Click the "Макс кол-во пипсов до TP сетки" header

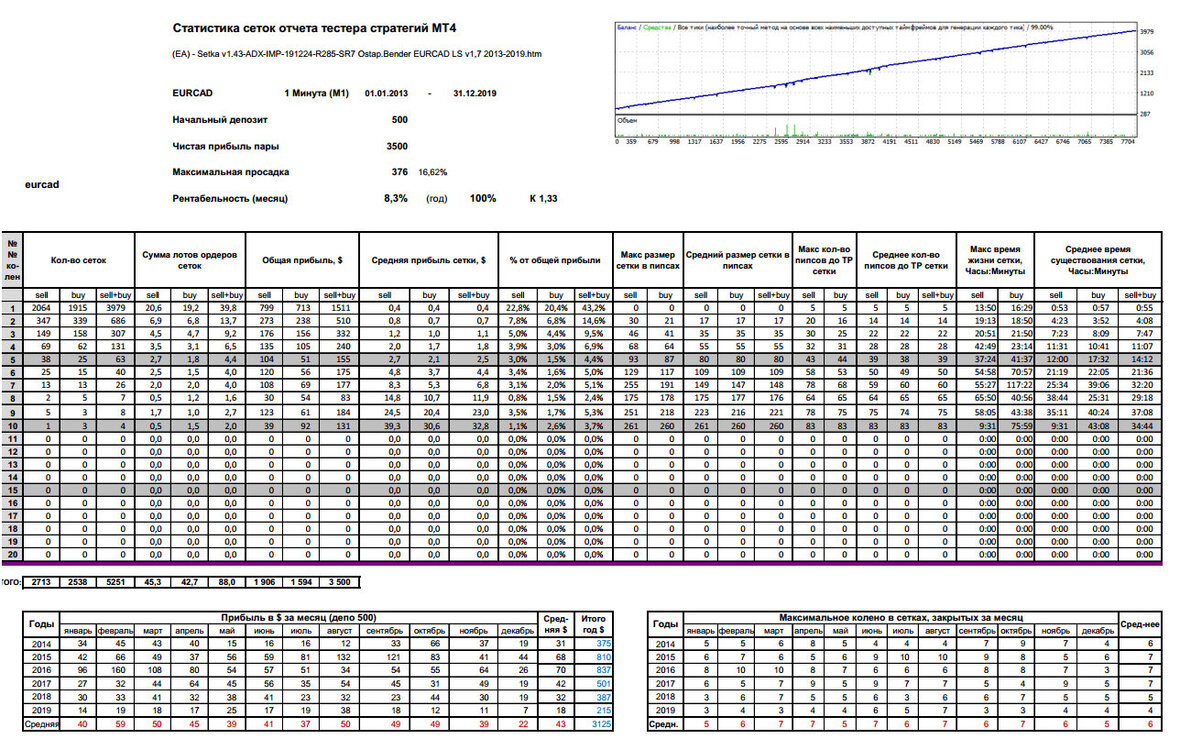pyautogui.click(x=824, y=260)
